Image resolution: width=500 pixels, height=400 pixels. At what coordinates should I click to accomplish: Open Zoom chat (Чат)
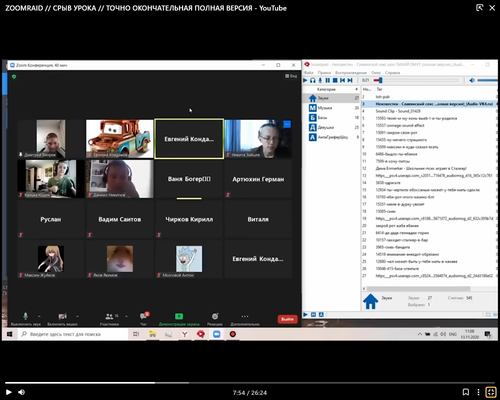144,318
